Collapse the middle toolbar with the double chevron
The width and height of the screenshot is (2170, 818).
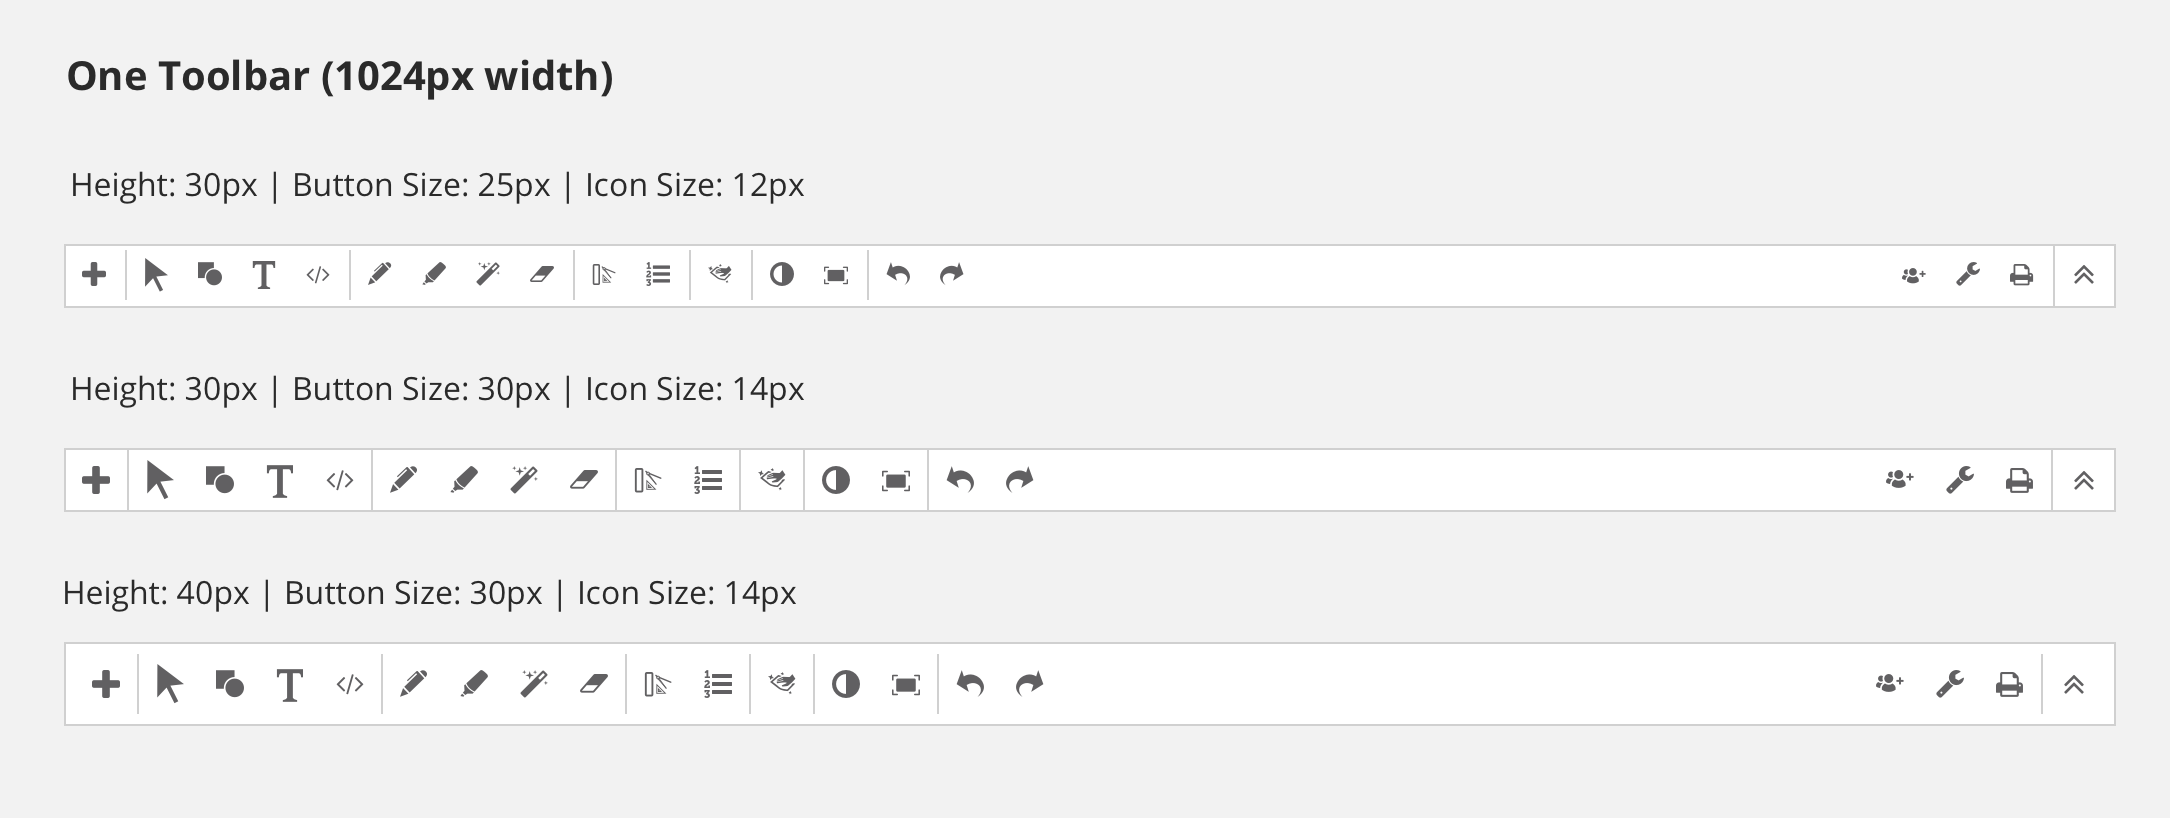2084,481
